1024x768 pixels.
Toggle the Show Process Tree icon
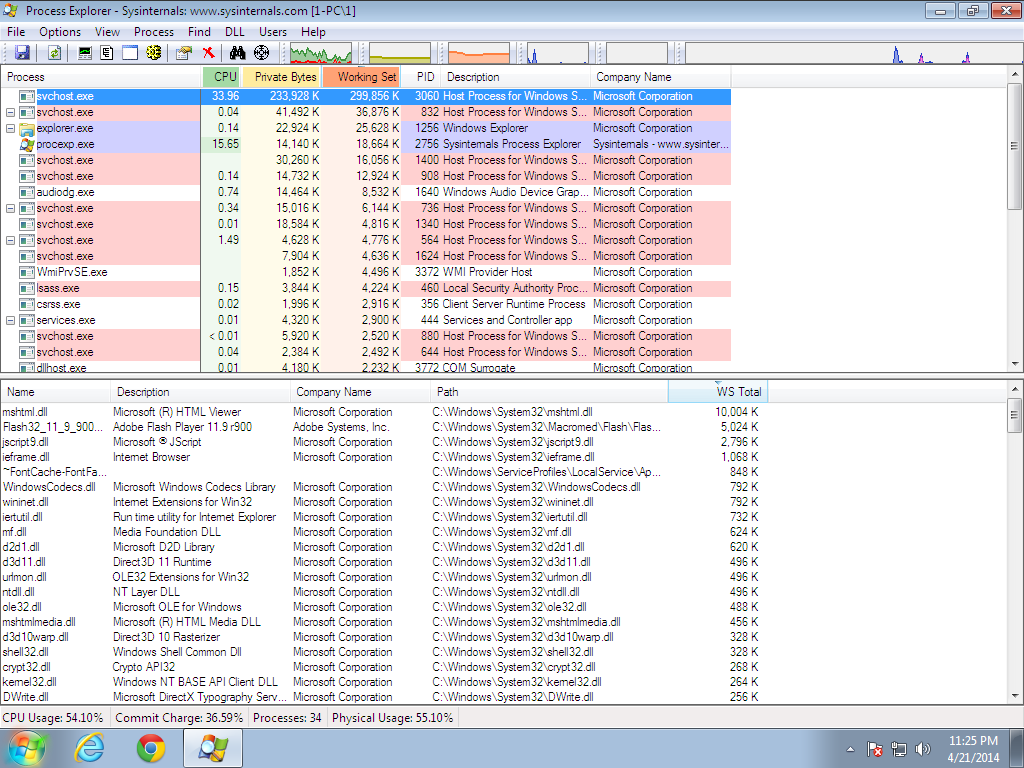[107, 53]
